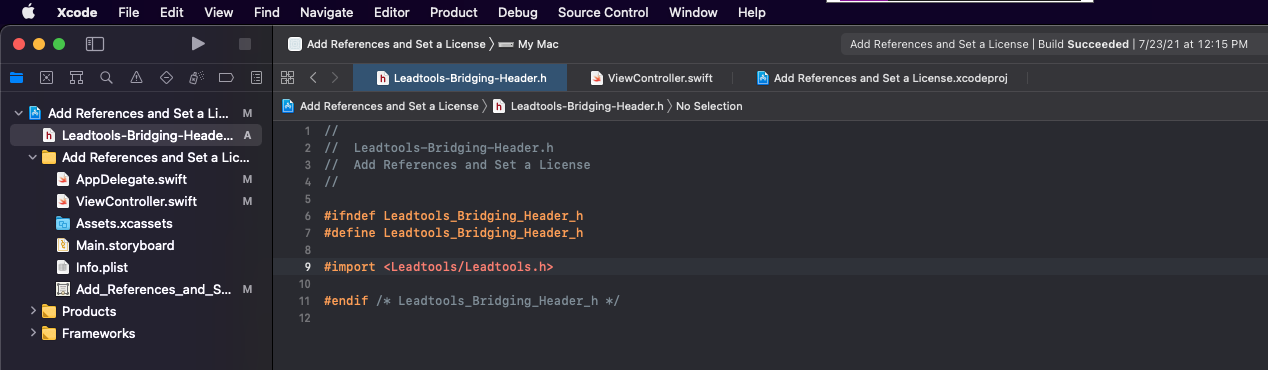Click the h file icon on the active tab
Screen dimensions: 1268x370
coord(382,77)
